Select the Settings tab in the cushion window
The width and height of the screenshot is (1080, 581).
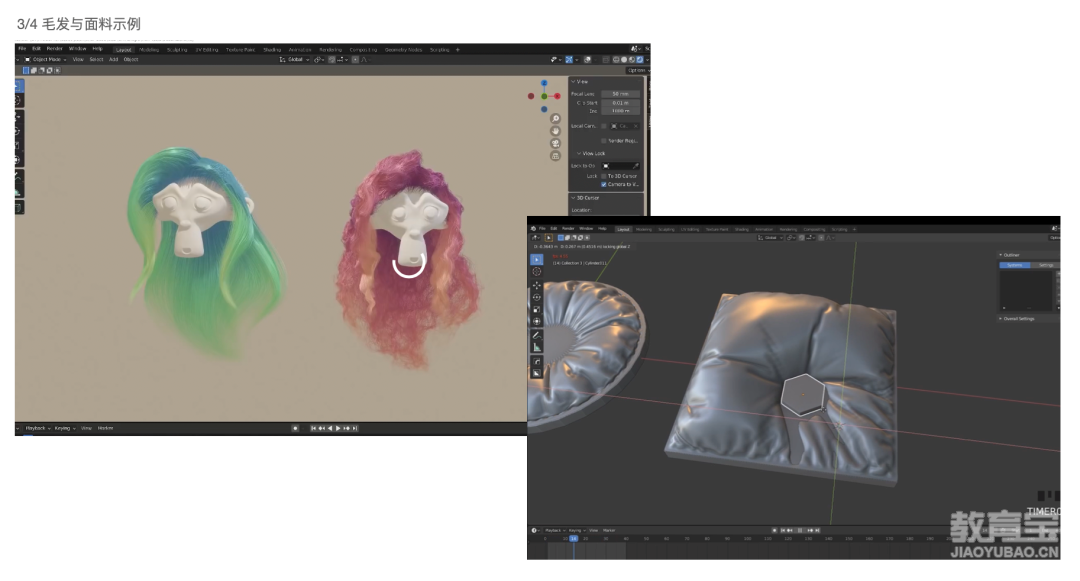click(x=1045, y=265)
